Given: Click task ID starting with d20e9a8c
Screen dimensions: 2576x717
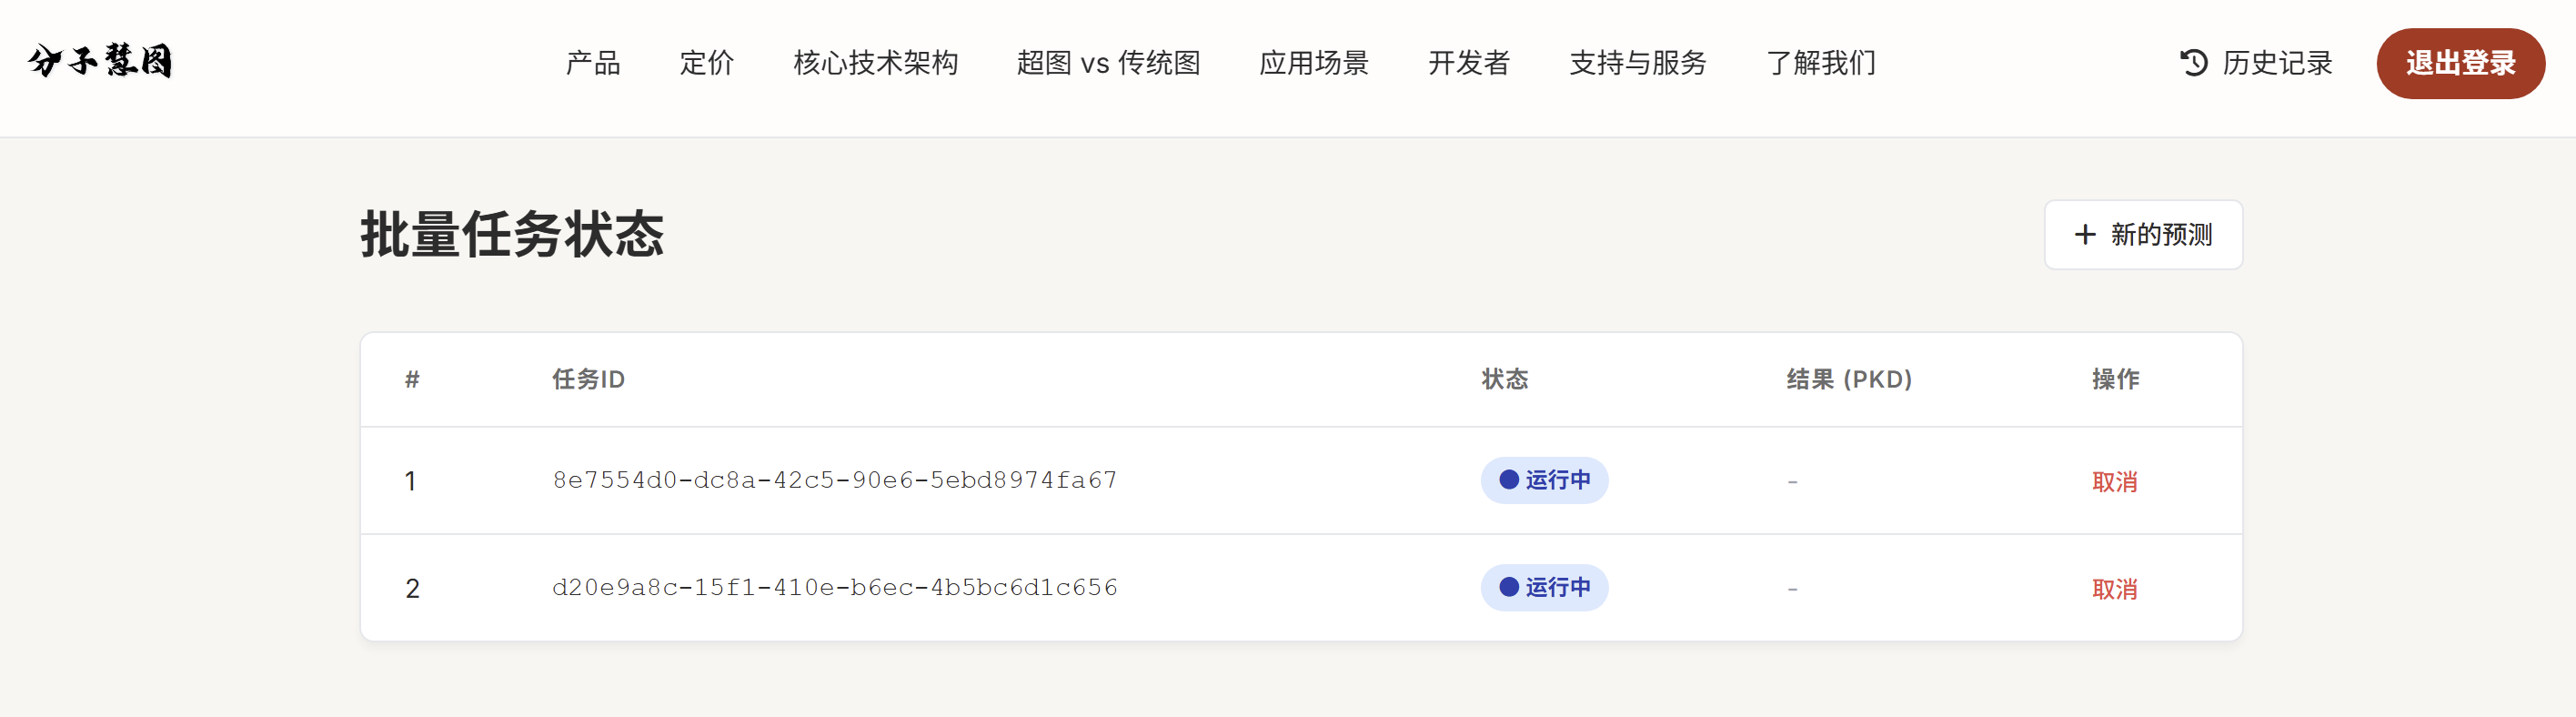Looking at the screenshot, I should [x=835, y=588].
